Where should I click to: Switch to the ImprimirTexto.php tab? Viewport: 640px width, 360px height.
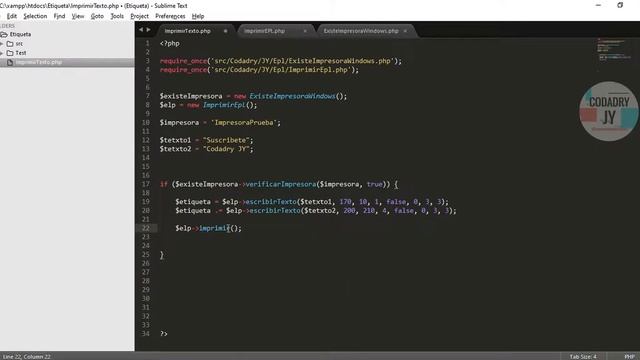click(188, 31)
